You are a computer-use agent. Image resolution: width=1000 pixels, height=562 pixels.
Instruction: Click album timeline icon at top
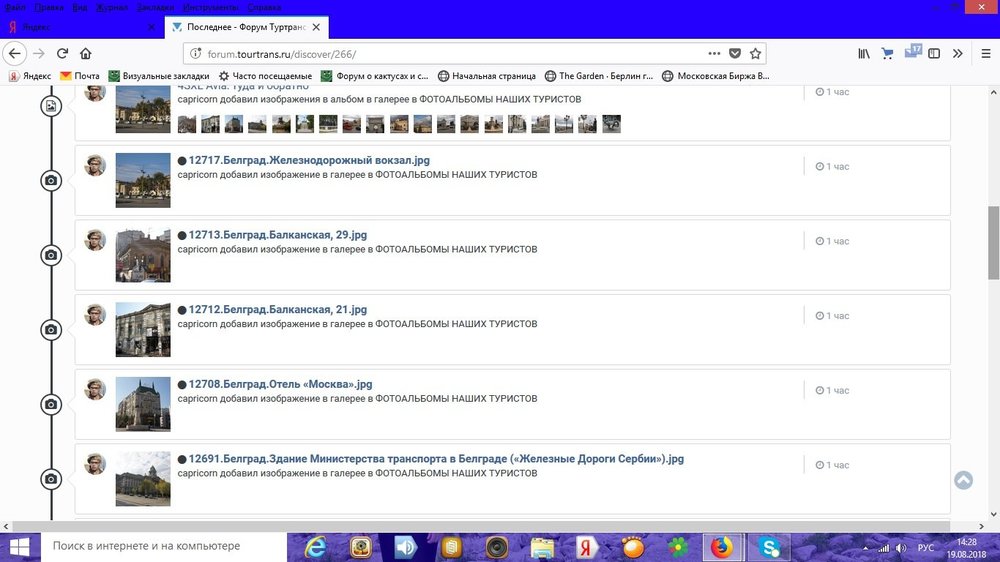[51, 106]
